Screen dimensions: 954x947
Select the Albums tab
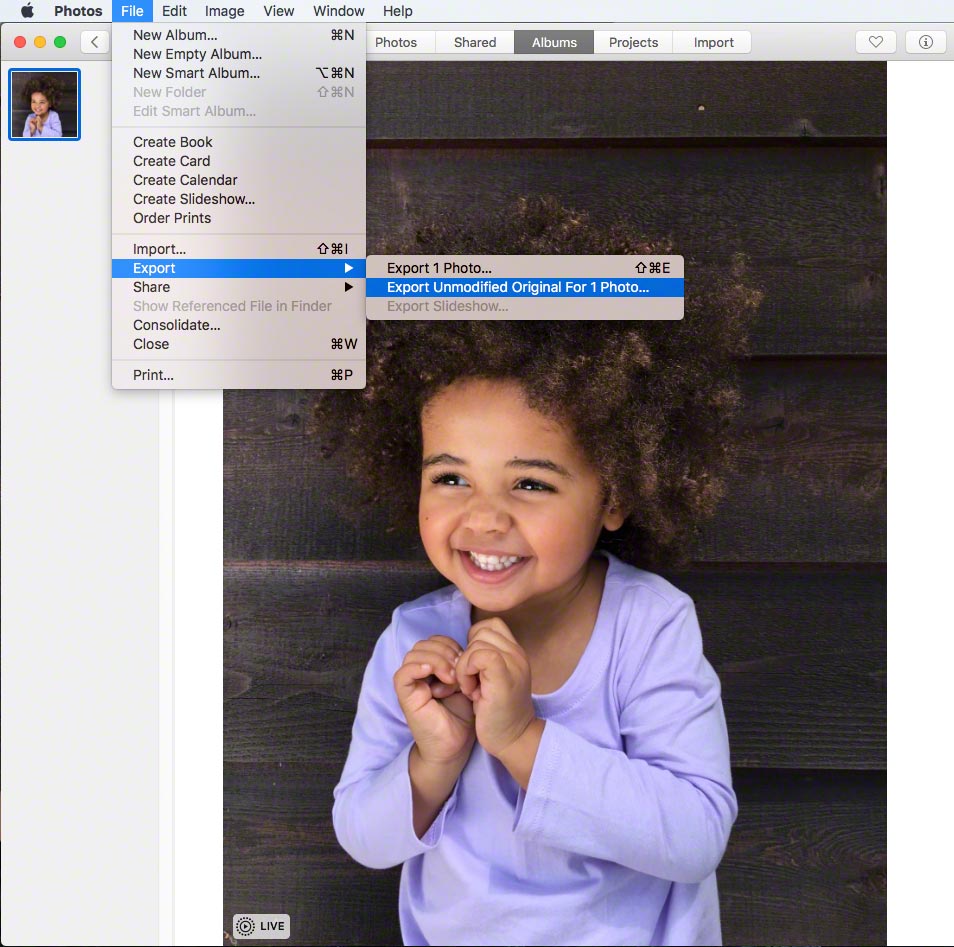[x=554, y=42]
